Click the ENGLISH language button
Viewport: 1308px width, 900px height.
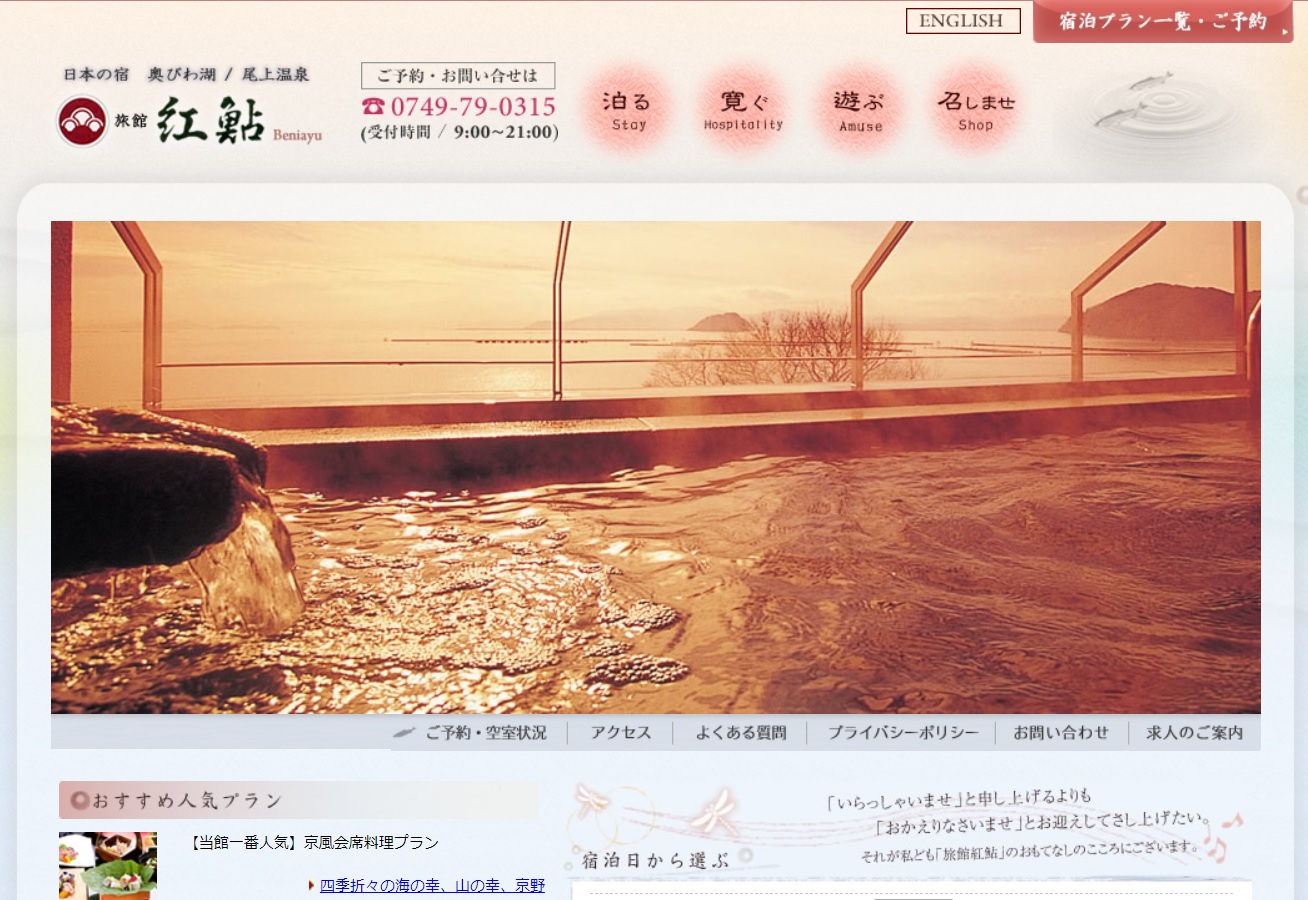pyautogui.click(x=963, y=21)
